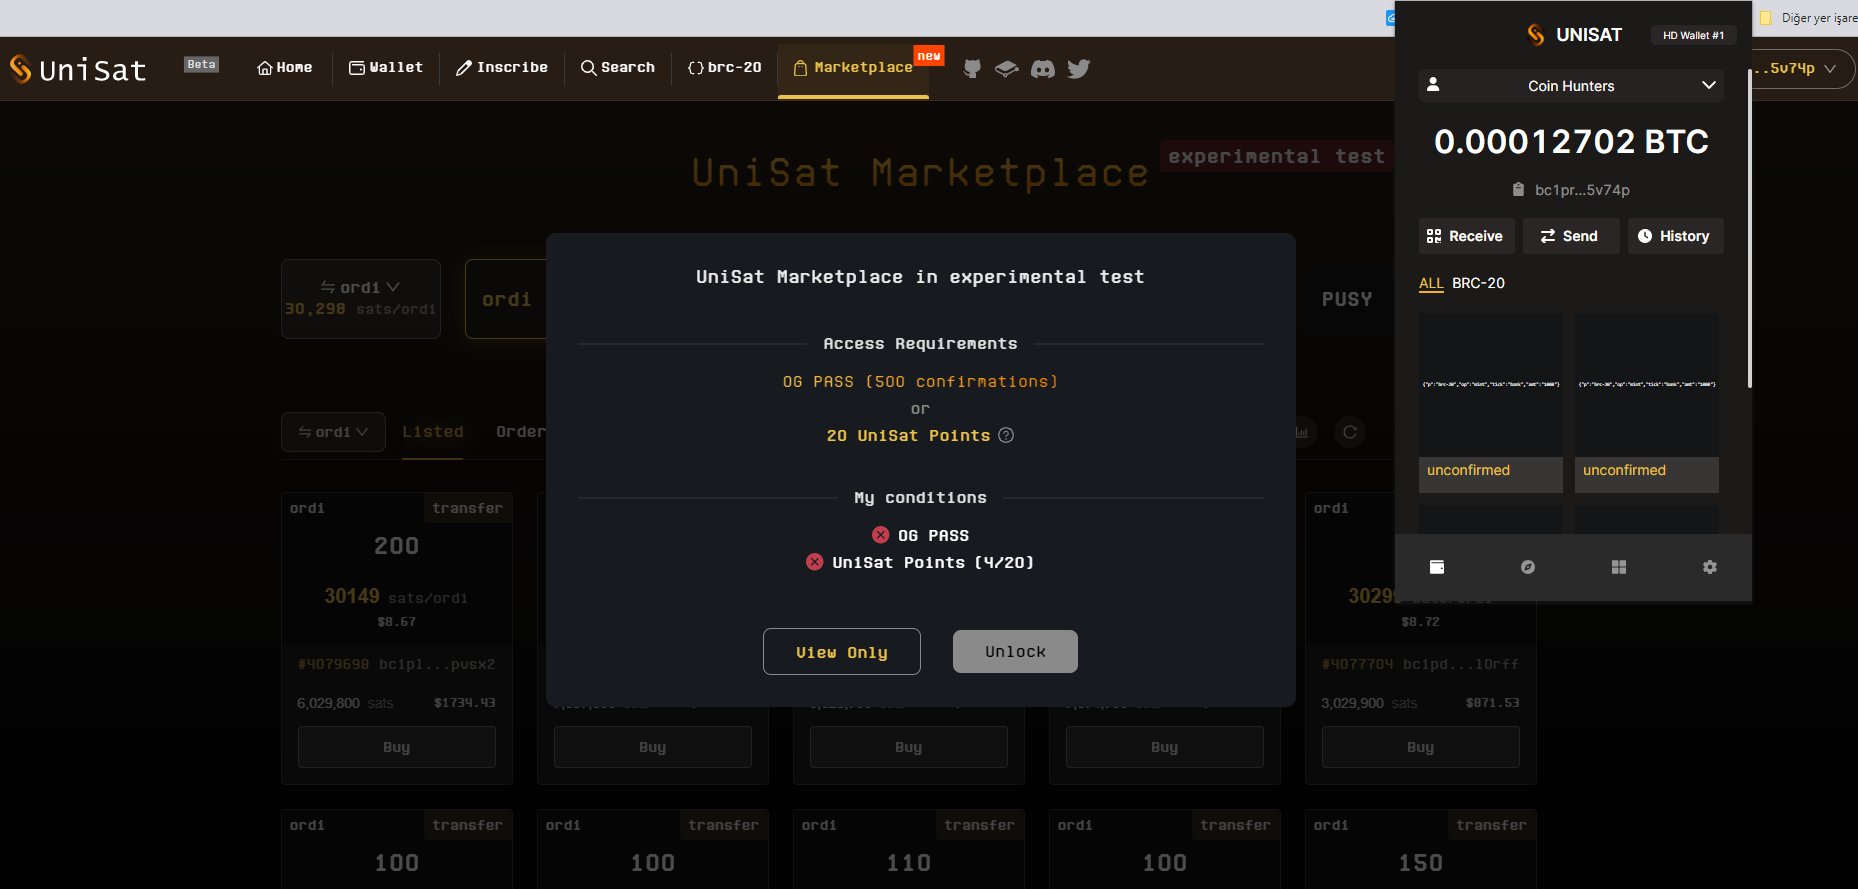Open second unconfirmed inscription thumbnail

point(1647,385)
